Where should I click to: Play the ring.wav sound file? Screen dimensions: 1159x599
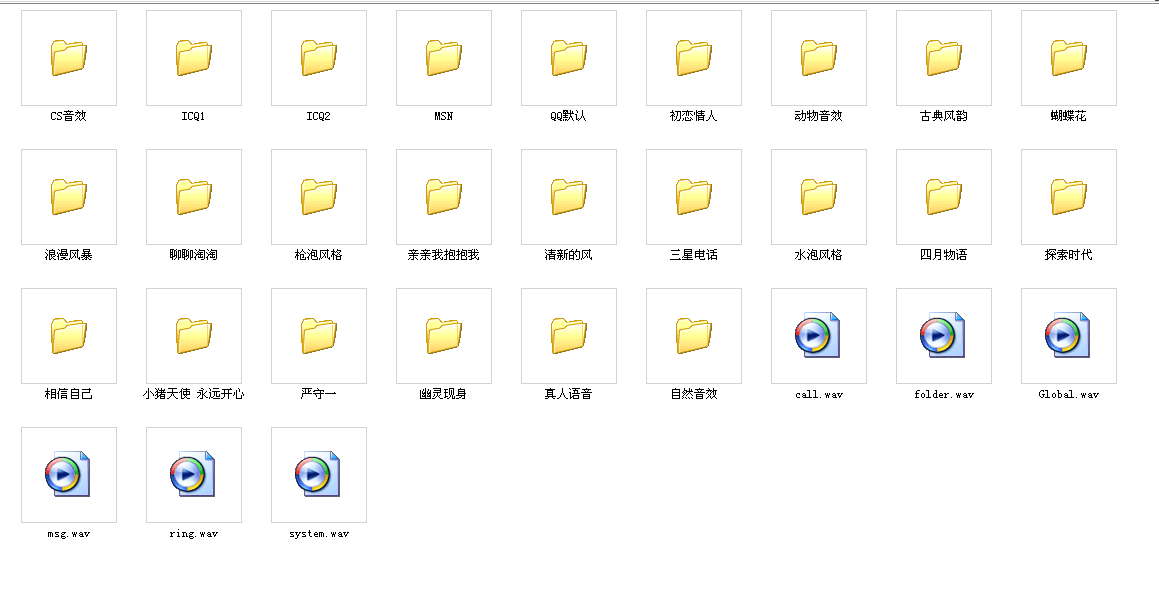(x=192, y=474)
